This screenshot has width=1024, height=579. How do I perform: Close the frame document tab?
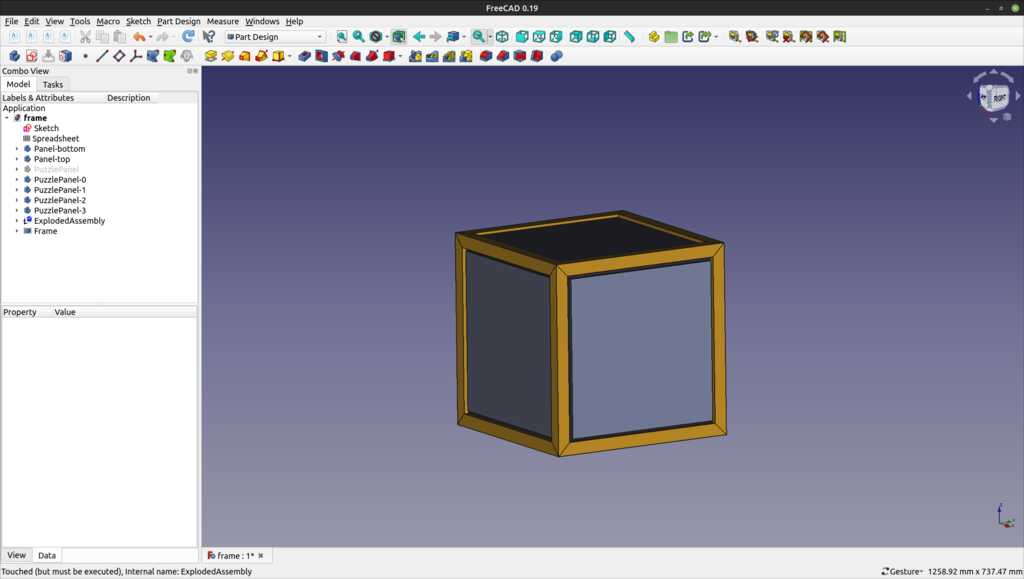tap(261, 556)
